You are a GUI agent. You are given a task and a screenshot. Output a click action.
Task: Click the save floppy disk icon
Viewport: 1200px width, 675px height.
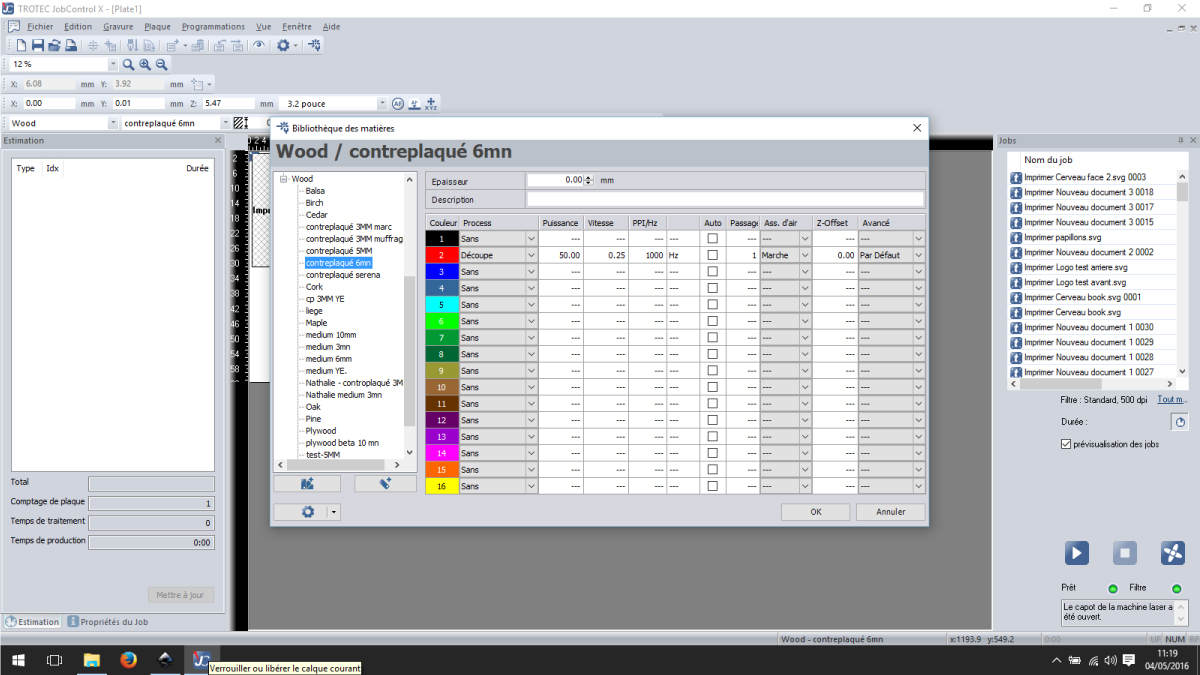pos(37,45)
